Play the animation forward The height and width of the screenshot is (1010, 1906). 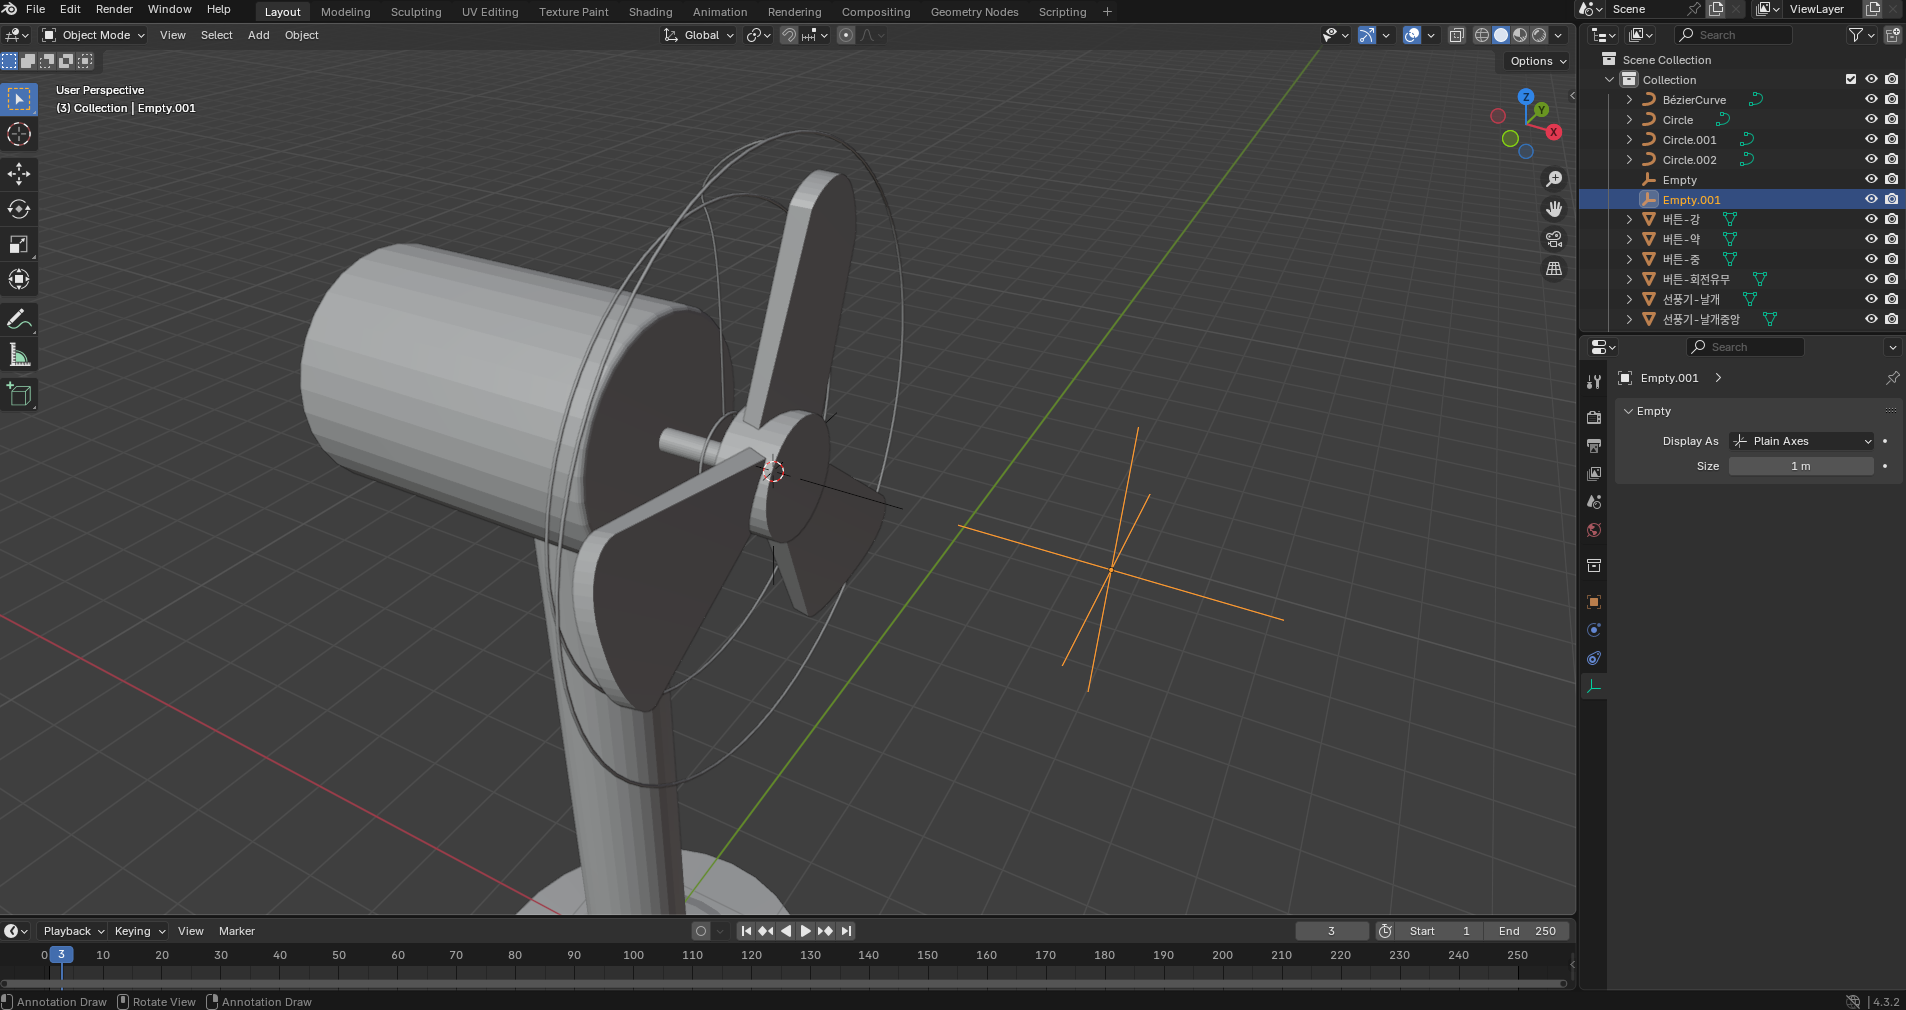[x=805, y=931]
